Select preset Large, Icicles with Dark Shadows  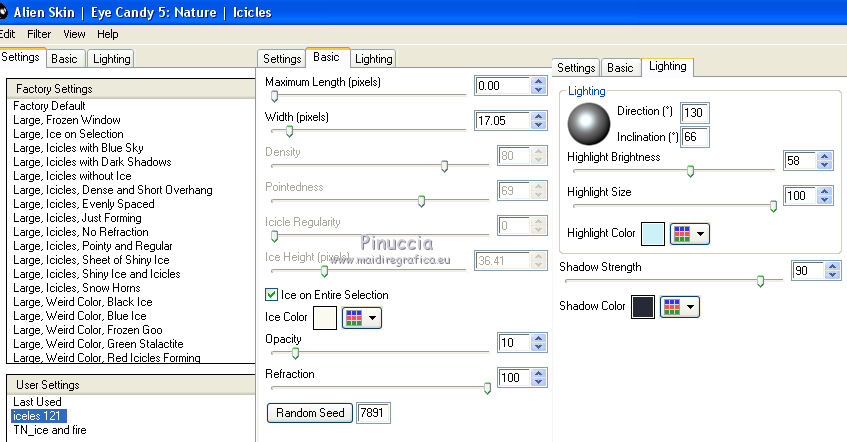click(92, 162)
